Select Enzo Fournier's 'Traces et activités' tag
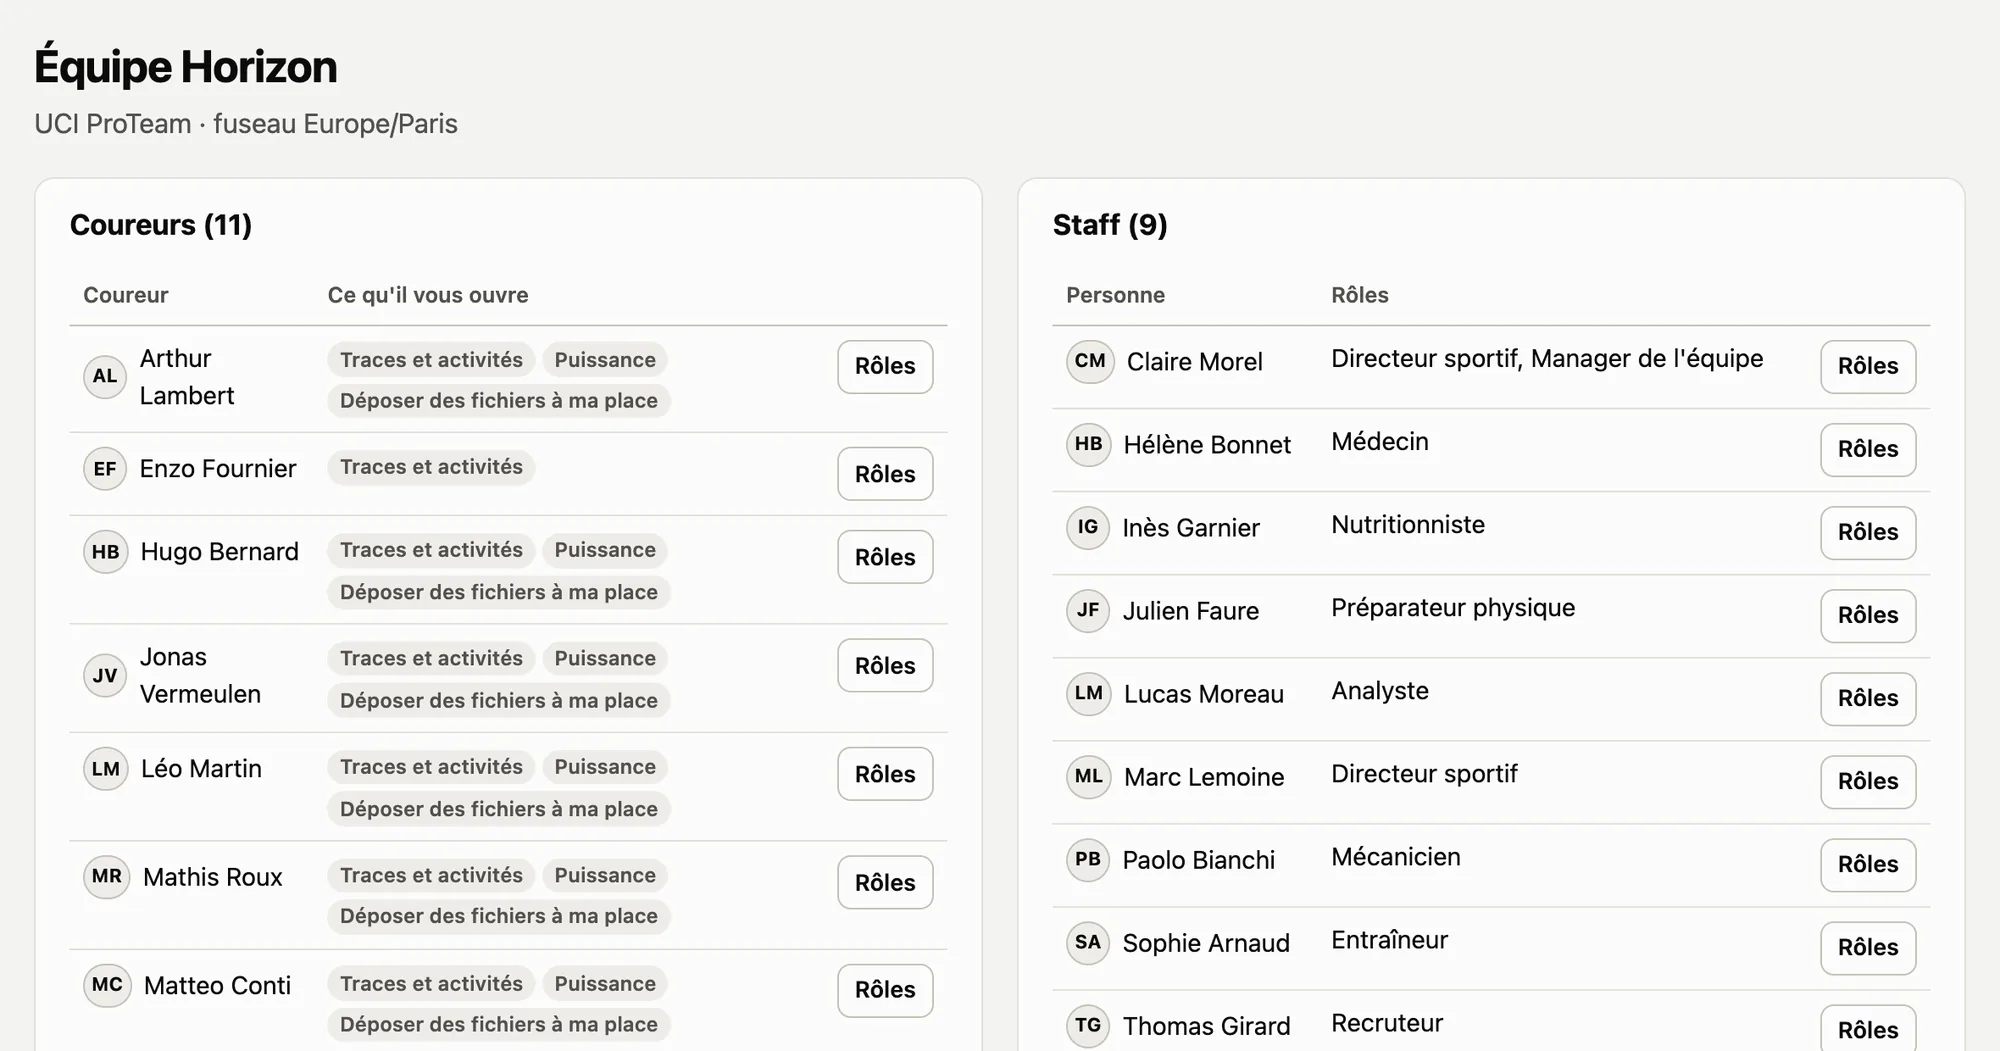The image size is (2000, 1051). tap(431, 467)
